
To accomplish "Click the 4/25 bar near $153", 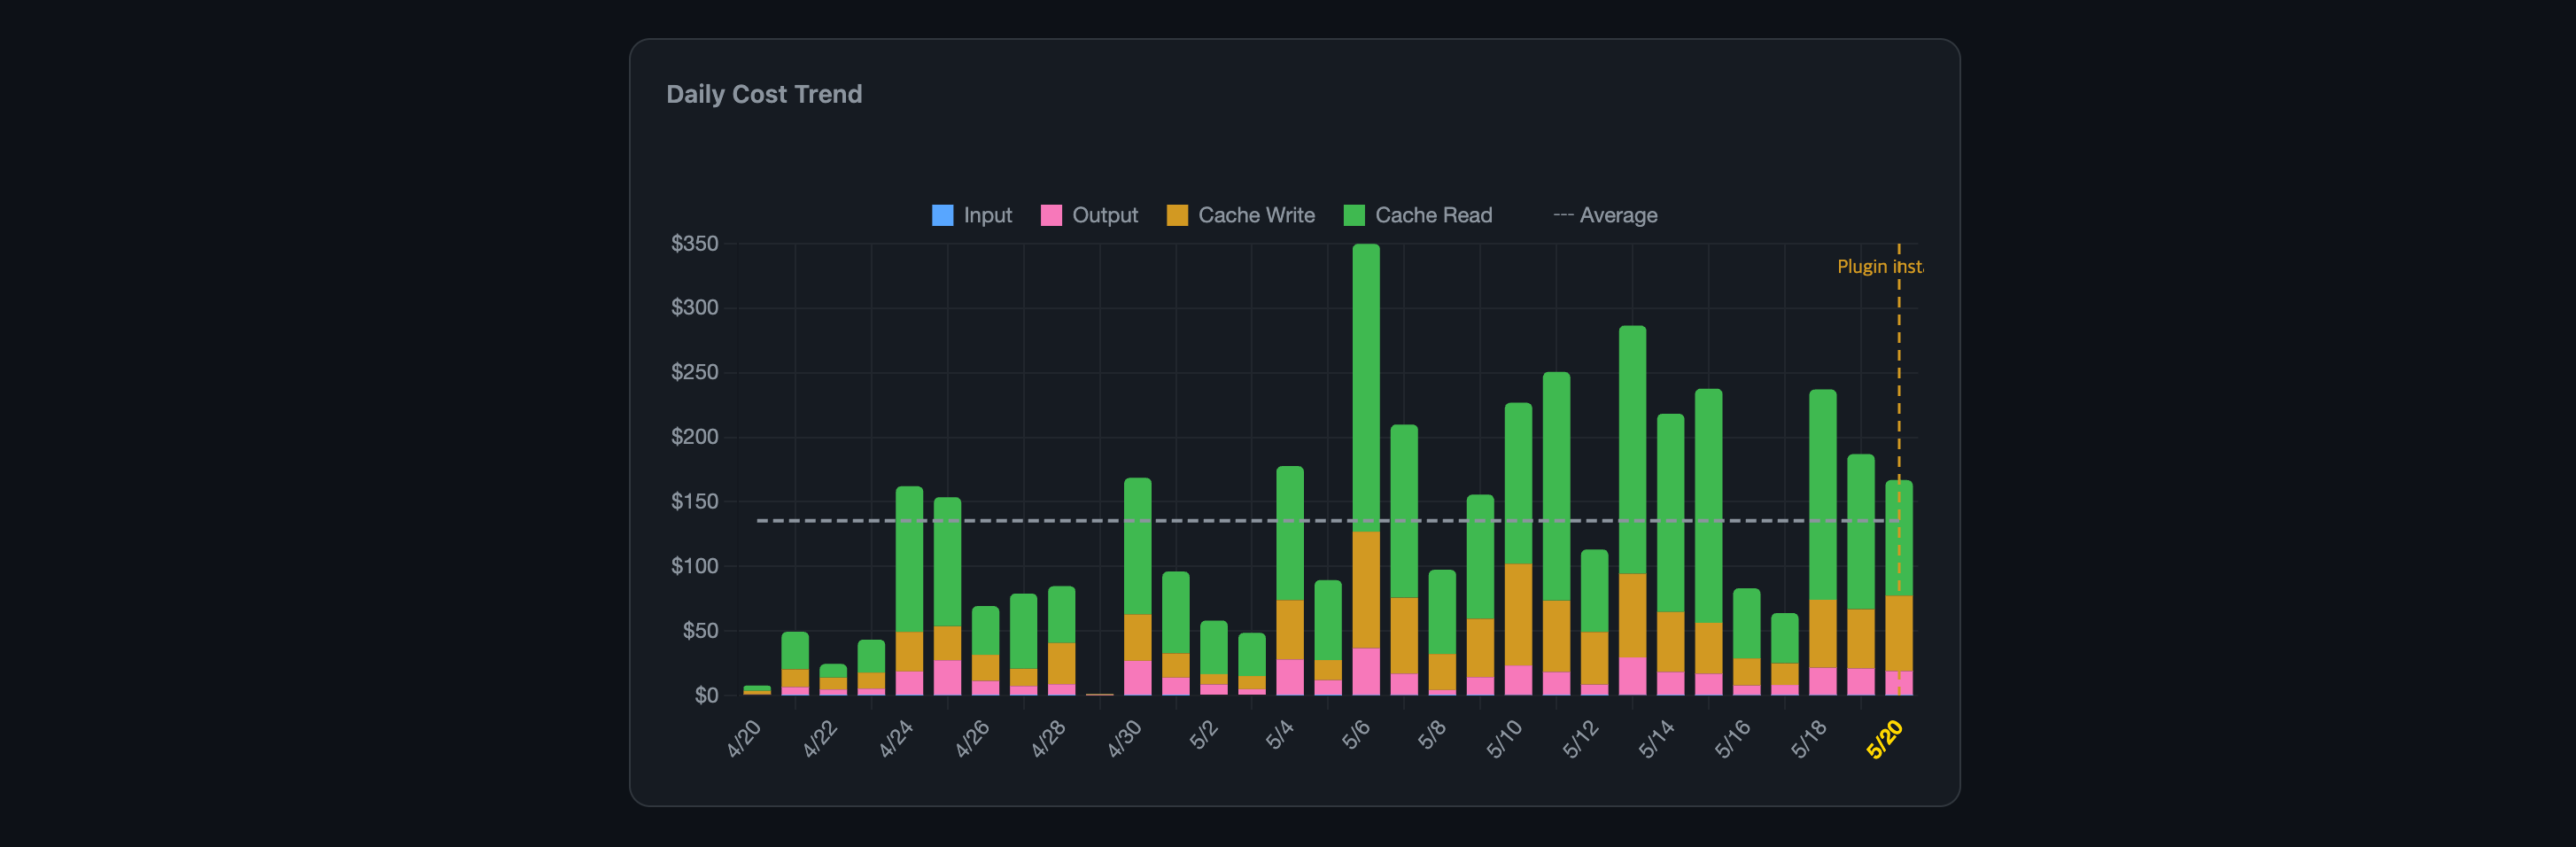I will [x=947, y=596].
